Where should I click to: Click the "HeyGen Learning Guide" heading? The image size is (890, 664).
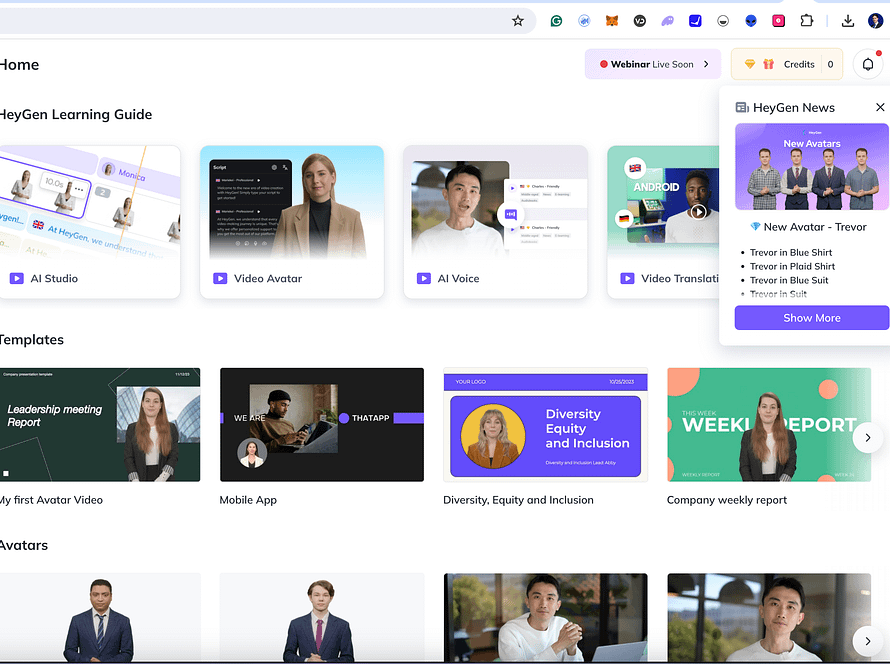coord(75,115)
